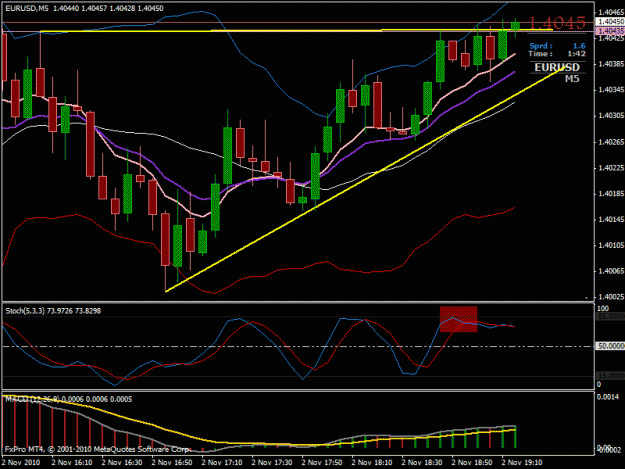Click 1.40145 on the price axis
This screenshot has height=469, width=625.
click(x=611, y=220)
